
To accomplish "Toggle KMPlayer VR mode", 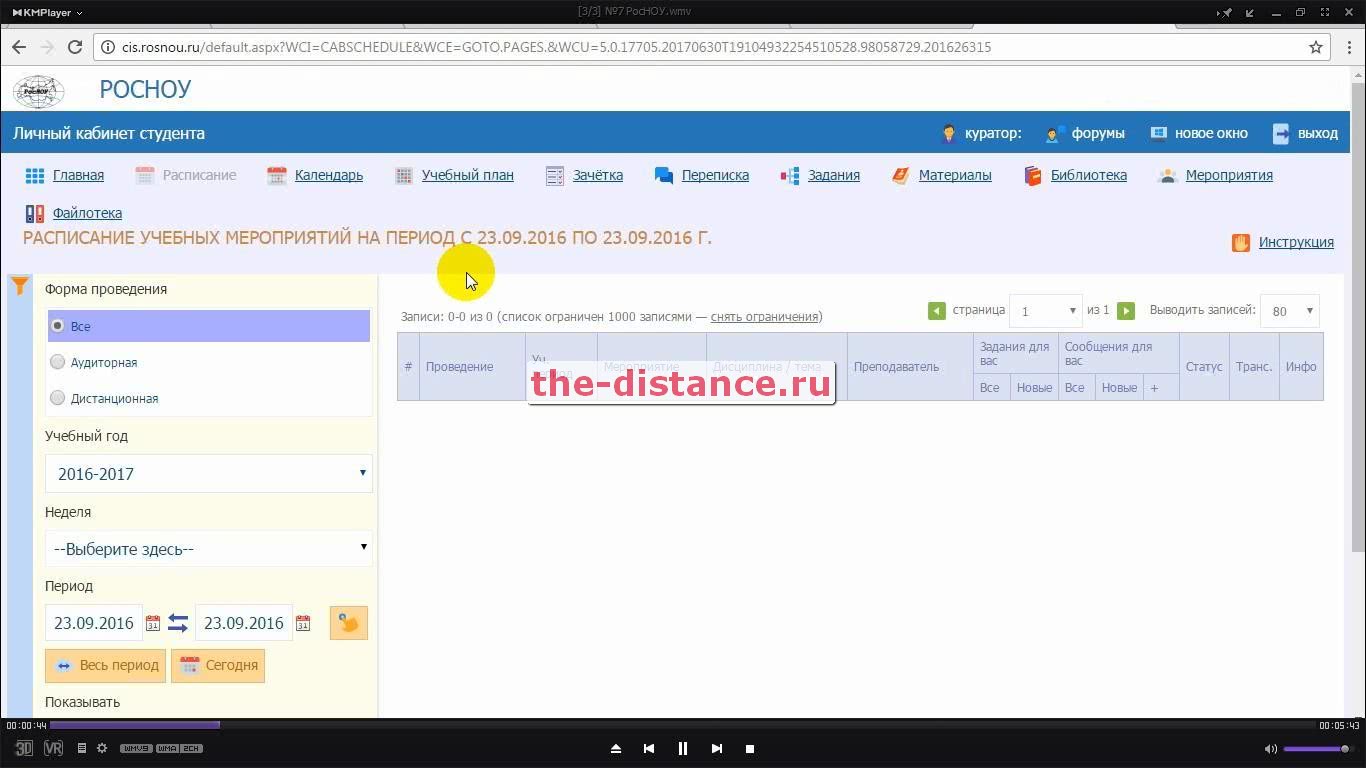I will [x=53, y=748].
